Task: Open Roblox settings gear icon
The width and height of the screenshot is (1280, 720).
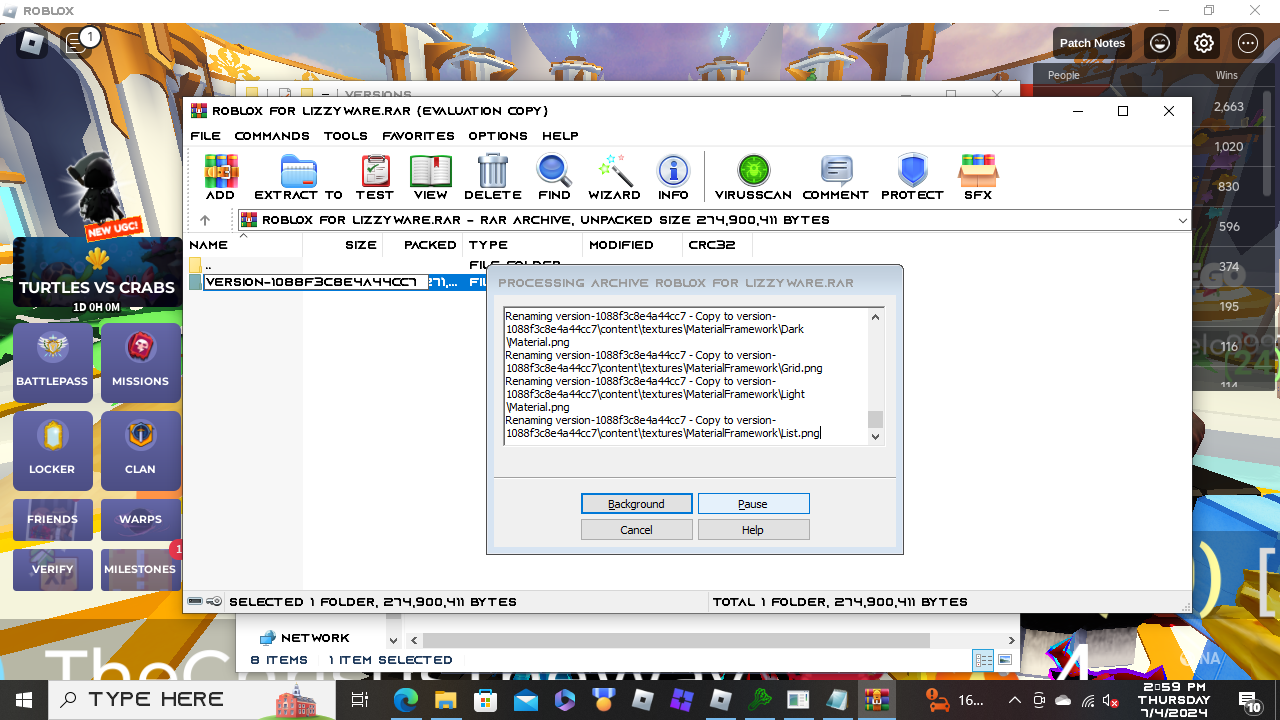Action: point(1203,43)
